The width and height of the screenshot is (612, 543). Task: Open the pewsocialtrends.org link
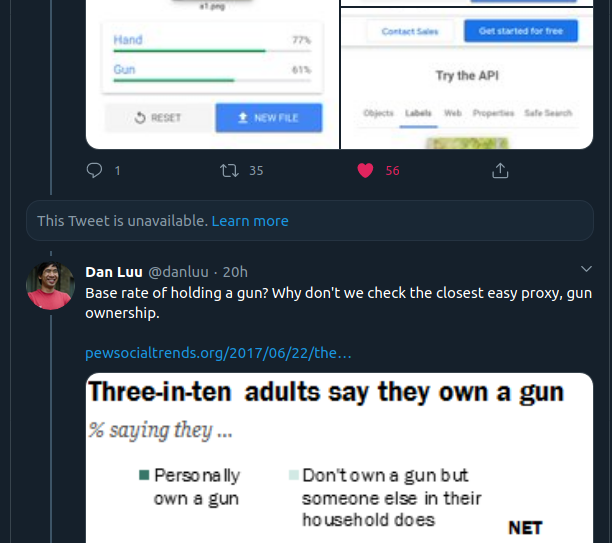[218, 353]
